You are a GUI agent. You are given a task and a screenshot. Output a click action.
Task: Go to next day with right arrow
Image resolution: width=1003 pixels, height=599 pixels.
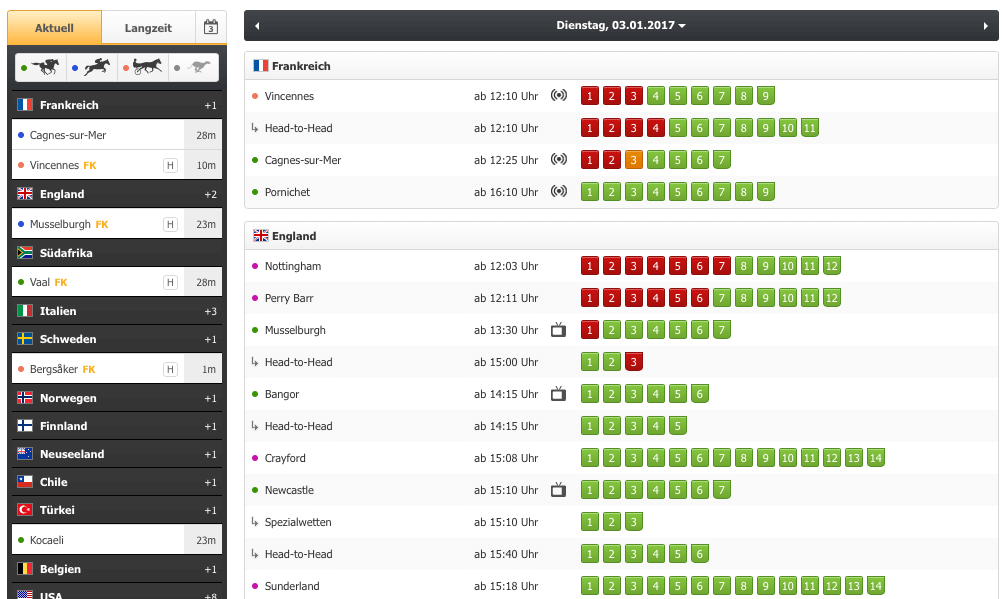point(985,26)
